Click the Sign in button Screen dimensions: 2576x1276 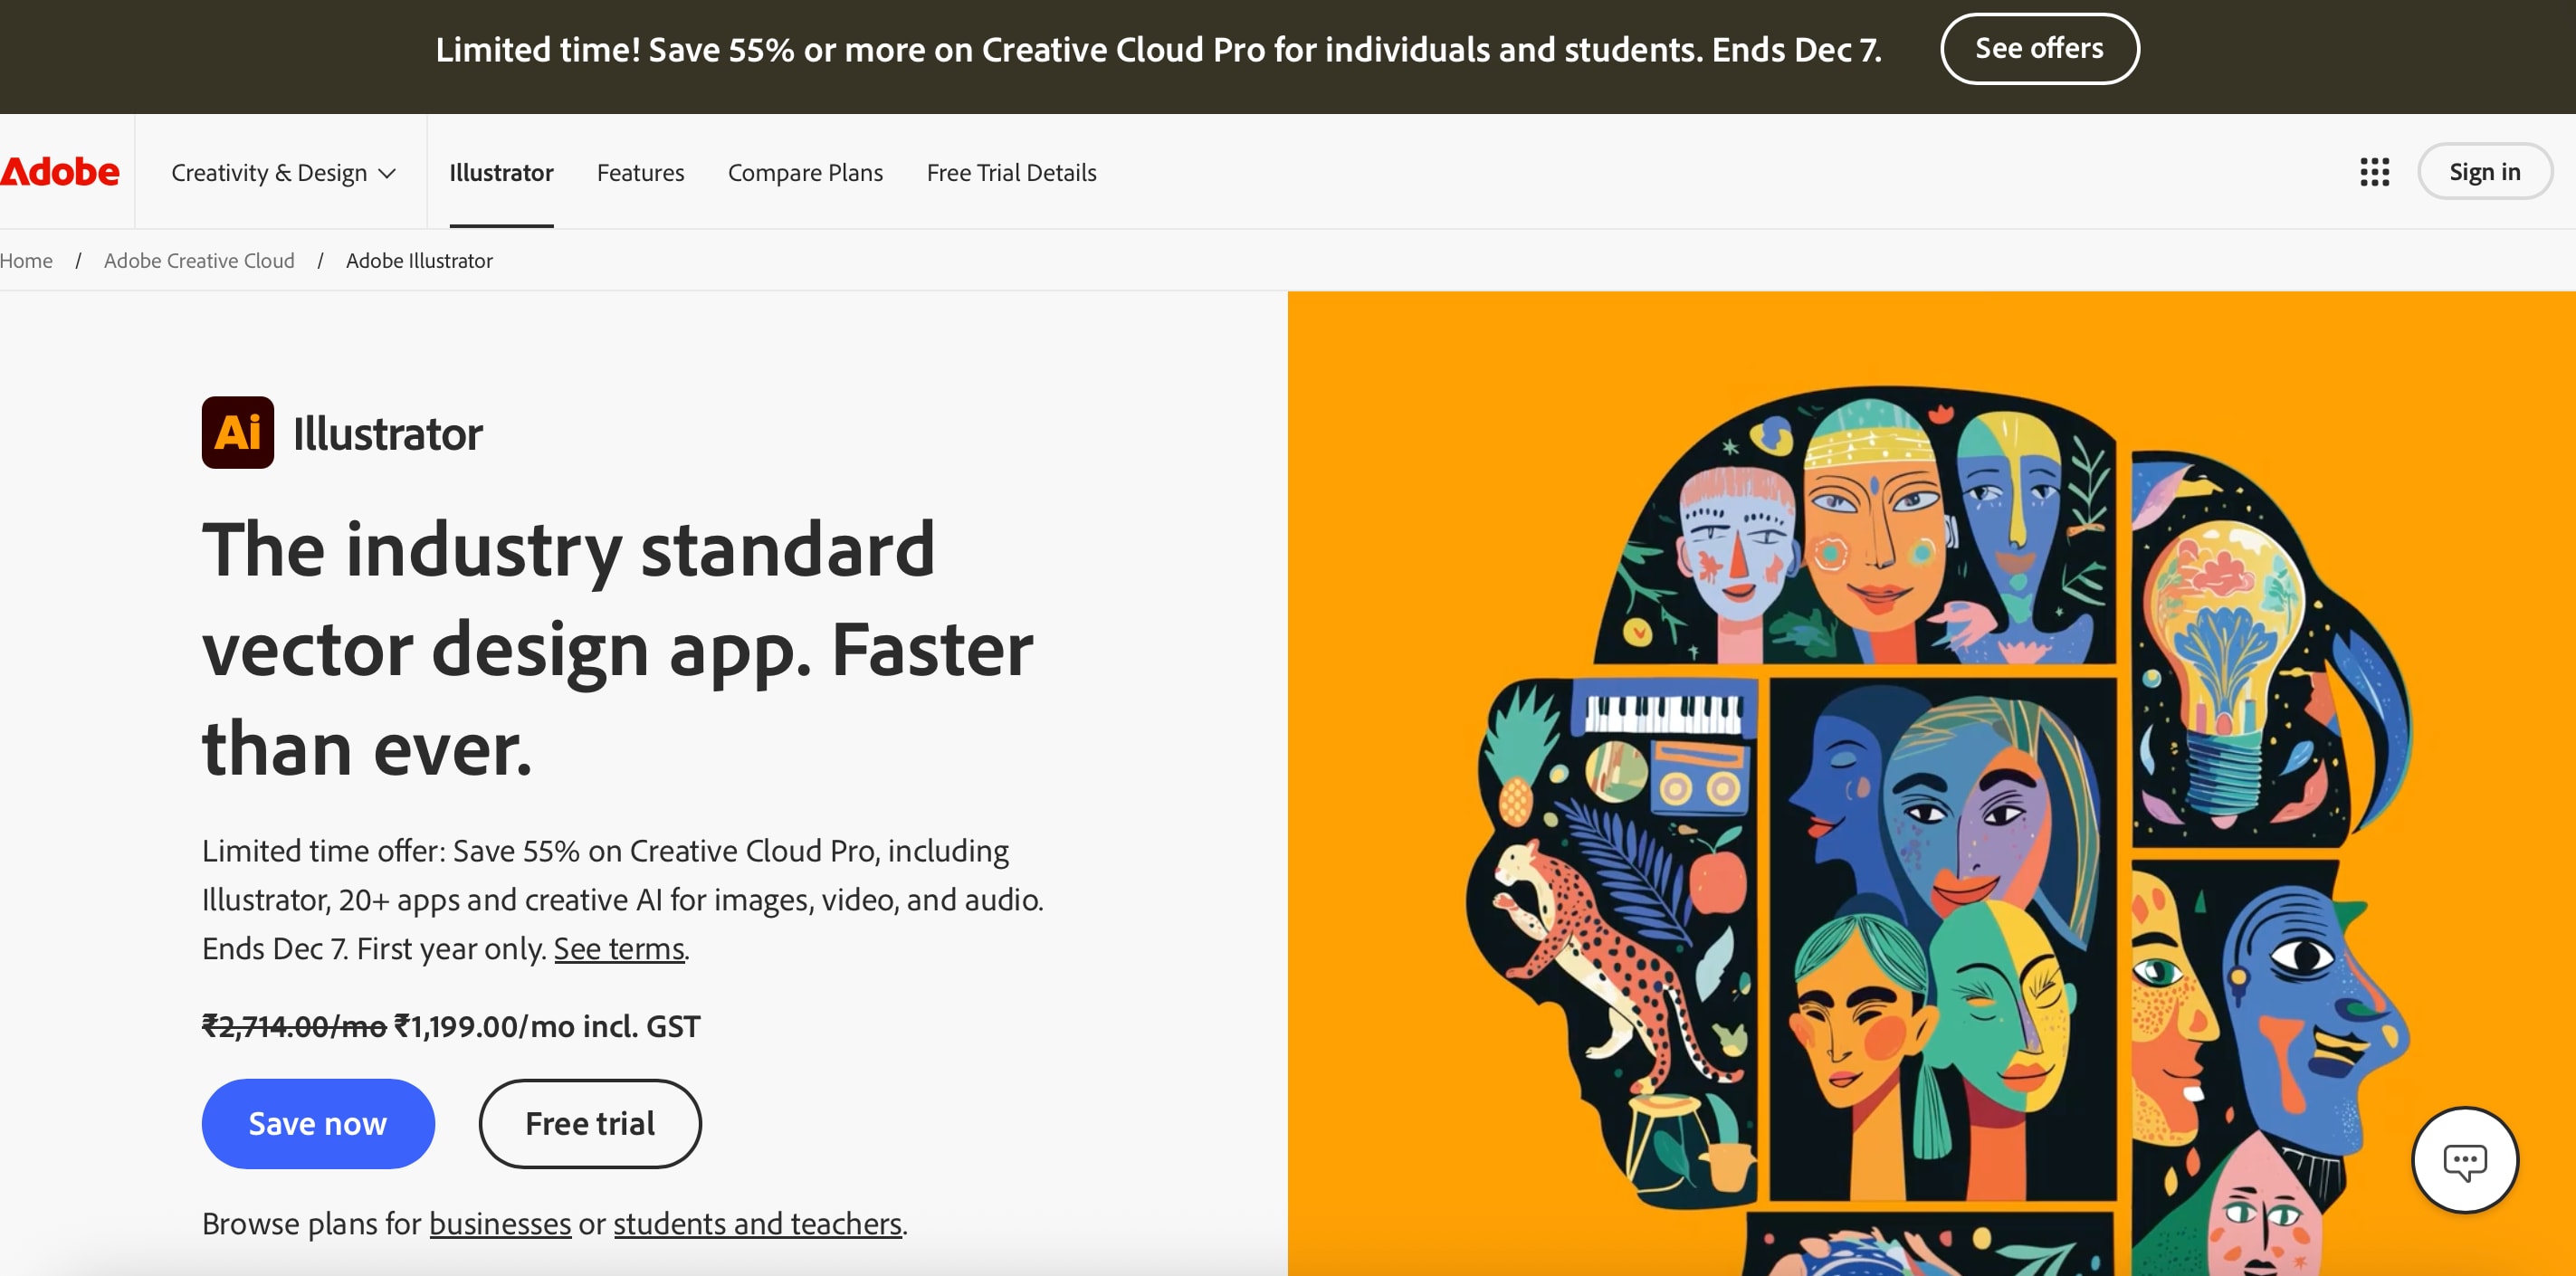point(2484,172)
